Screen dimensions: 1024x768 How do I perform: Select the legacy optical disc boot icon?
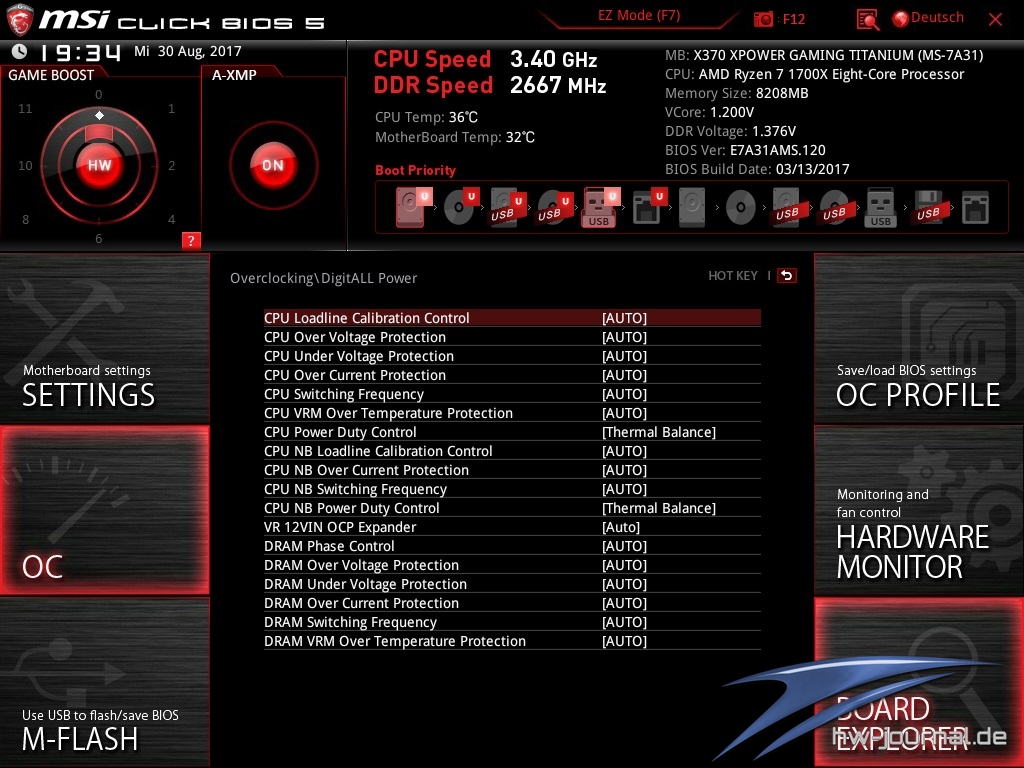click(741, 208)
